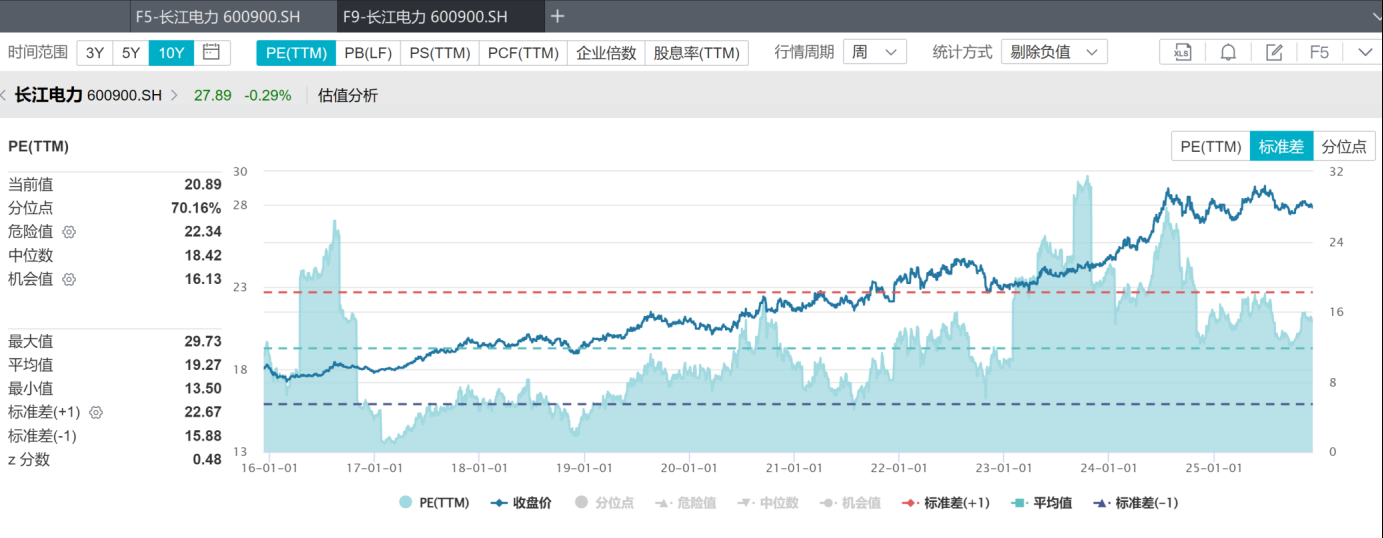Click the alert bell icon
The height and width of the screenshot is (538, 1383).
click(x=1228, y=52)
